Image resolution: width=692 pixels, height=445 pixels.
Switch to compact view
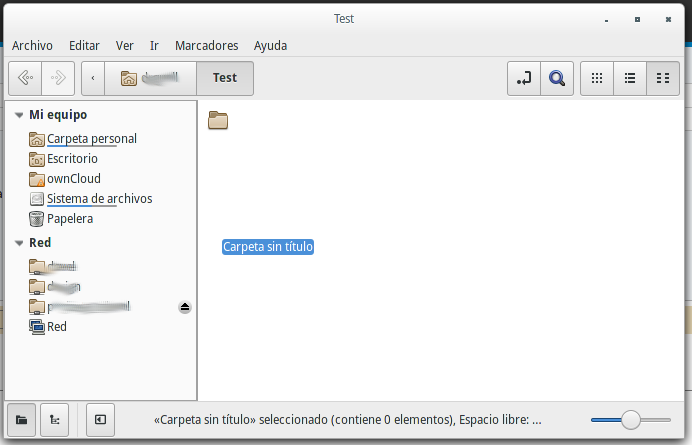coord(662,78)
